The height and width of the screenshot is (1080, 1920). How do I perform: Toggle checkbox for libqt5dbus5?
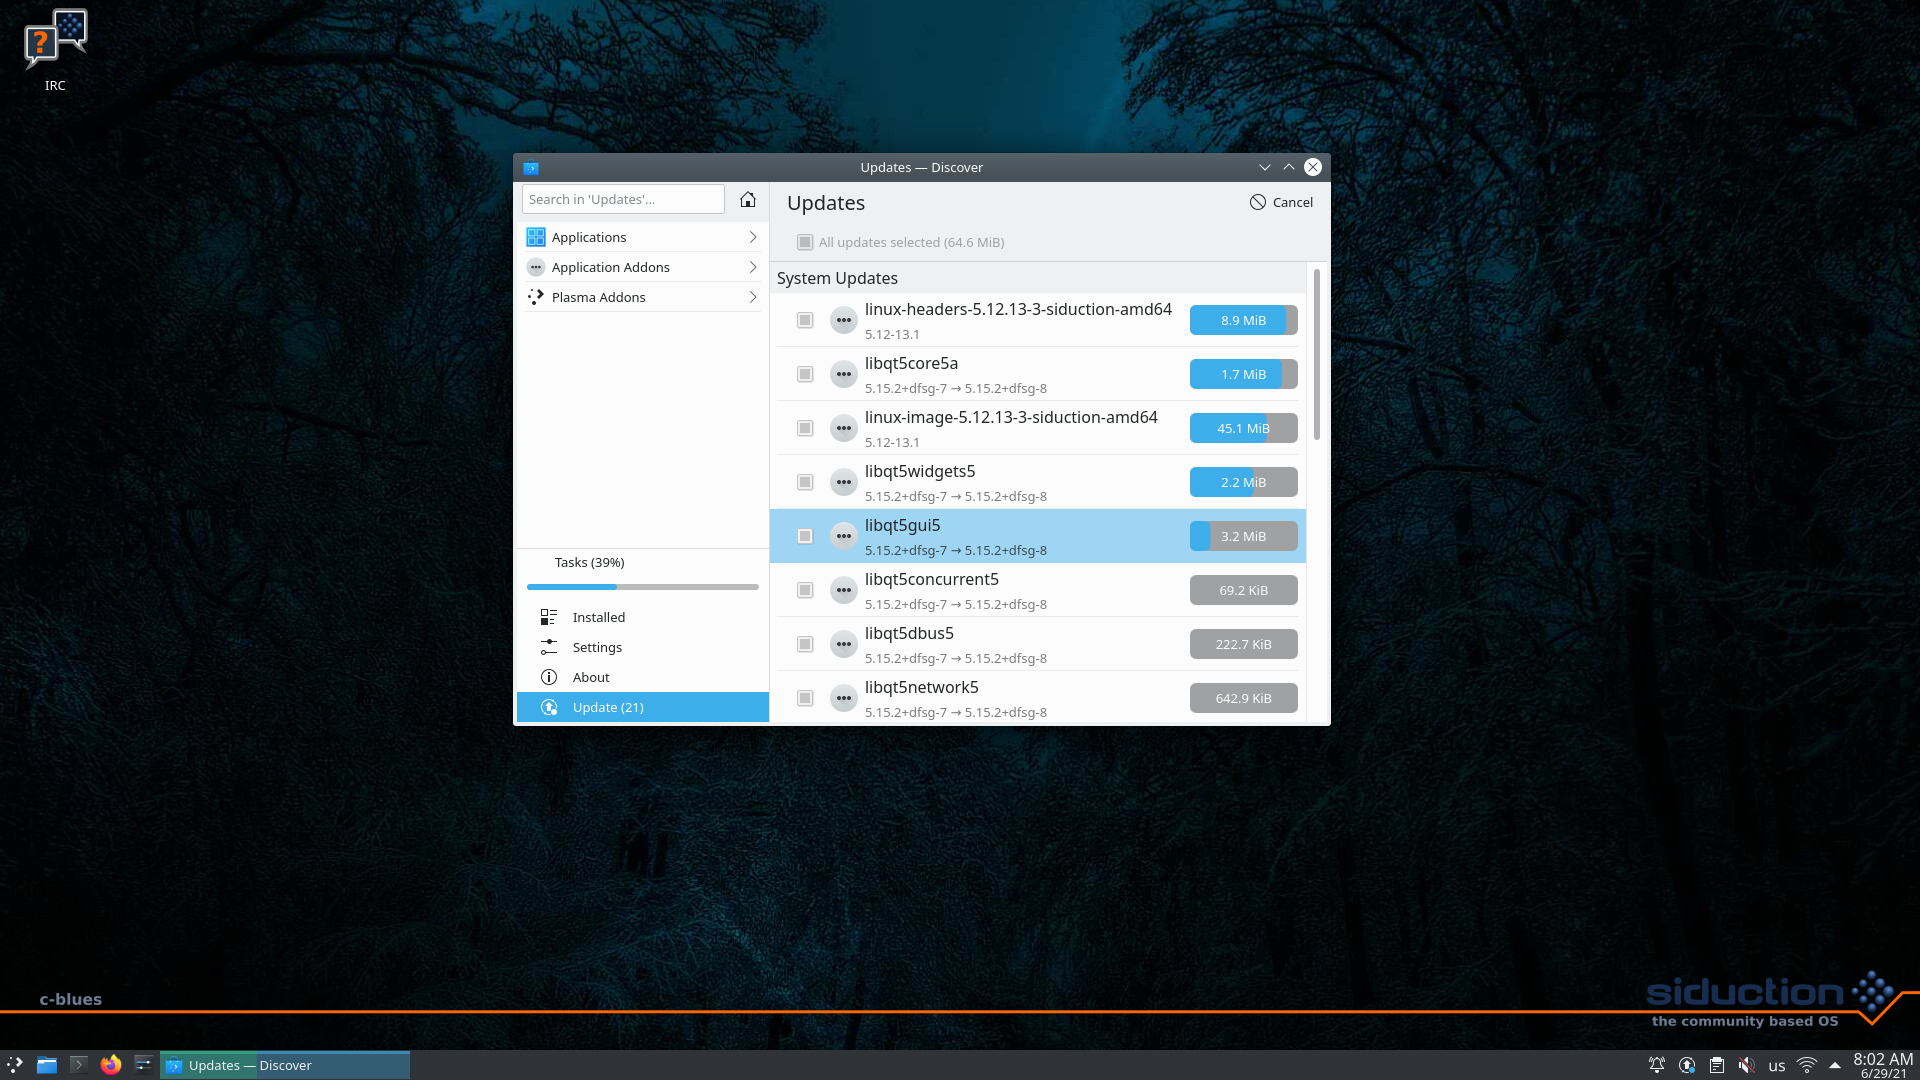coord(805,644)
